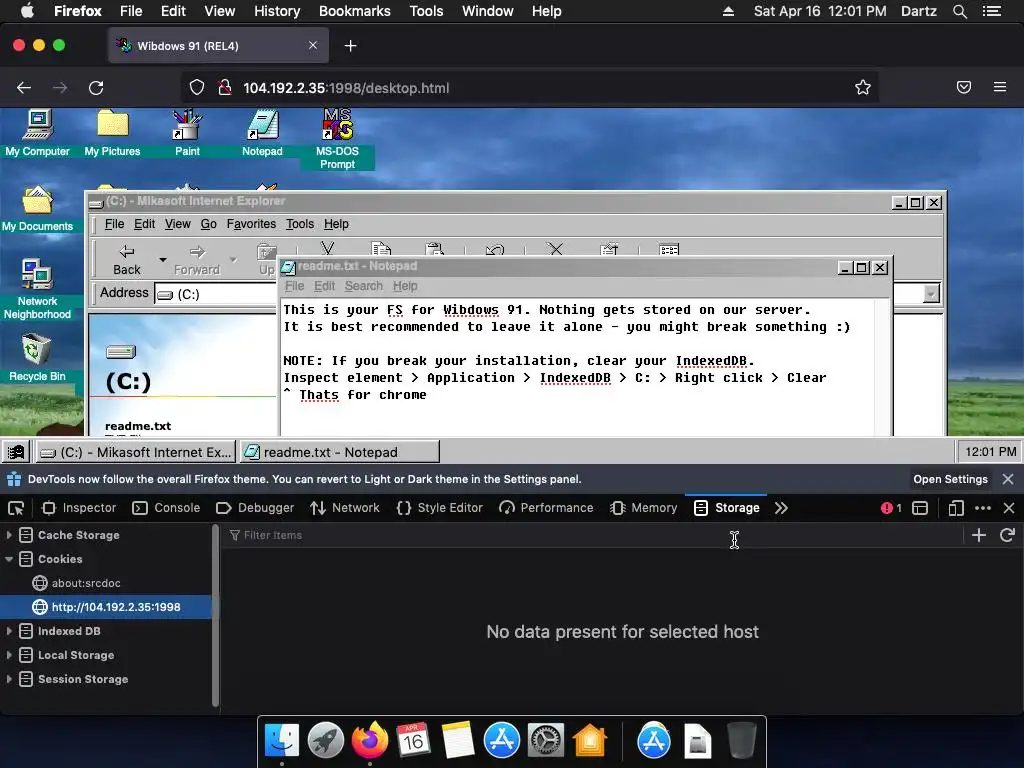Image resolution: width=1024 pixels, height=768 pixels.
Task: Reload the page in Firefox
Action: [96, 88]
